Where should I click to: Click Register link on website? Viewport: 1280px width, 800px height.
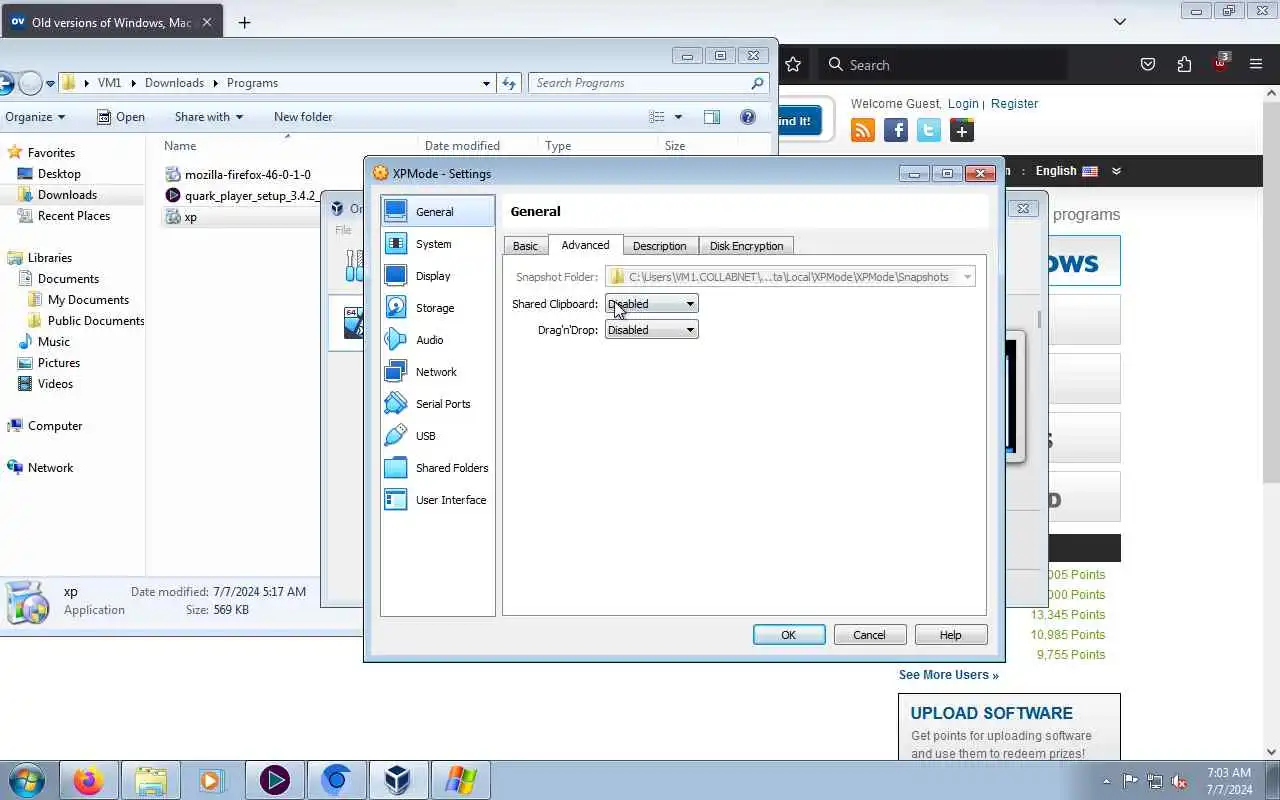pyautogui.click(x=1014, y=104)
